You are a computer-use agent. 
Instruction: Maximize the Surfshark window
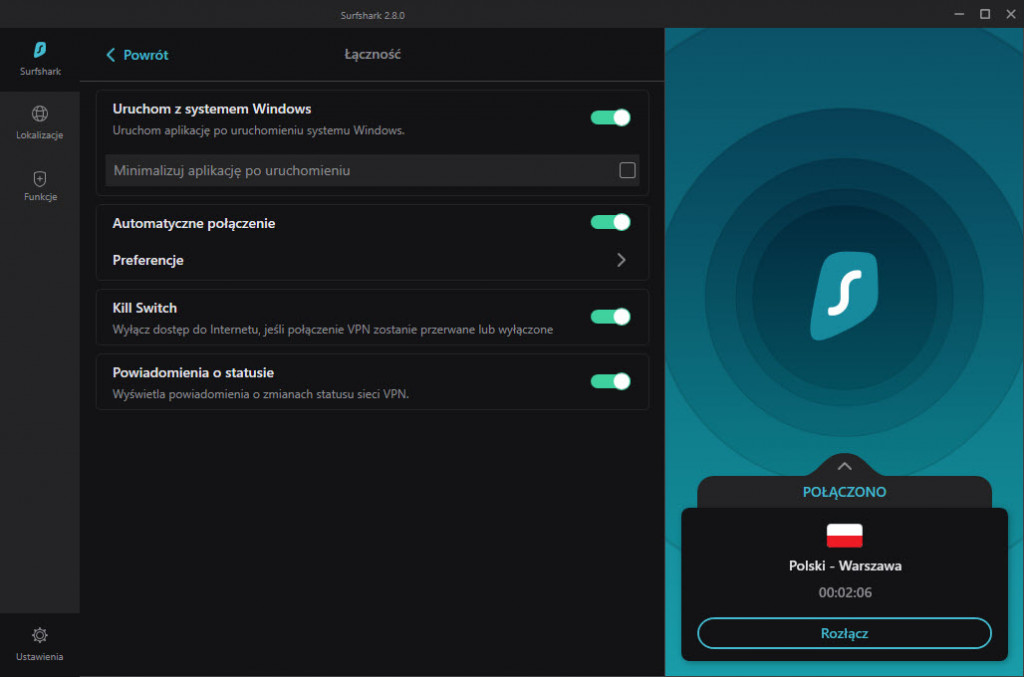[984, 14]
